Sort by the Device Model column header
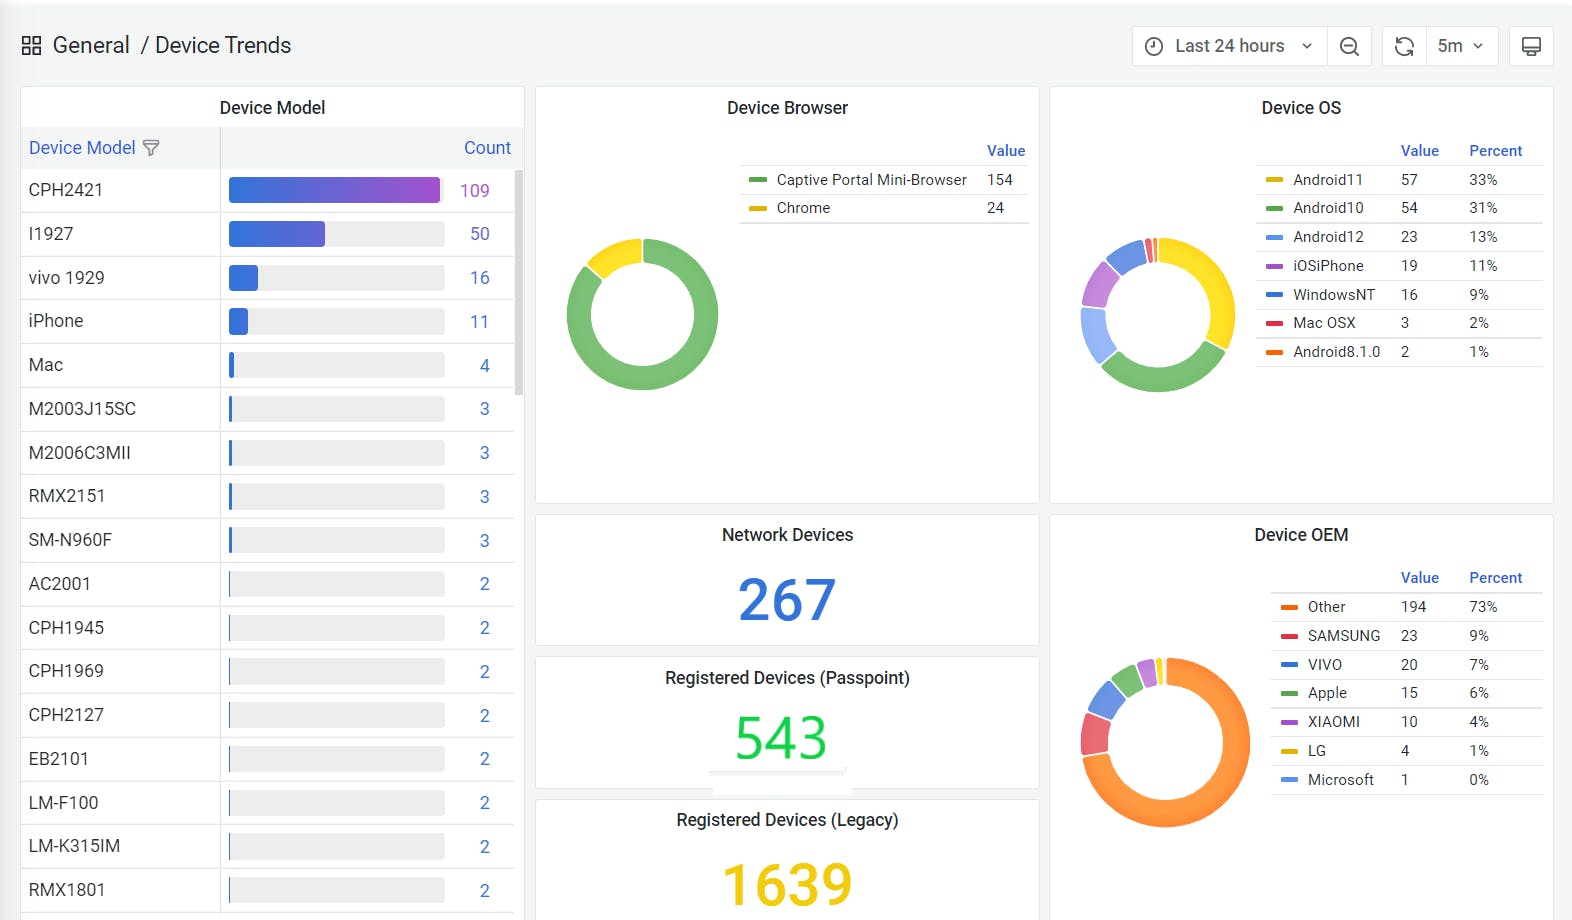Screen dimensions: 1572x920 point(82,148)
